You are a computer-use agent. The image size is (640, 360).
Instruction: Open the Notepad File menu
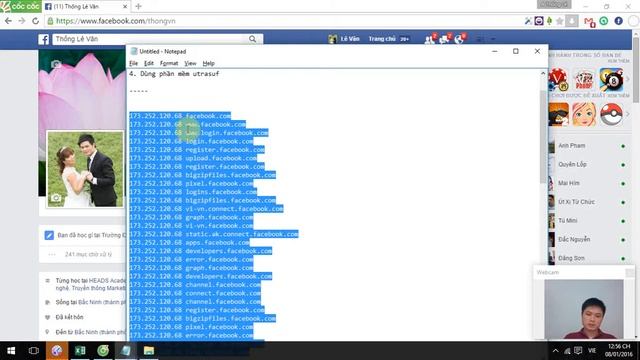(x=133, y=63)
